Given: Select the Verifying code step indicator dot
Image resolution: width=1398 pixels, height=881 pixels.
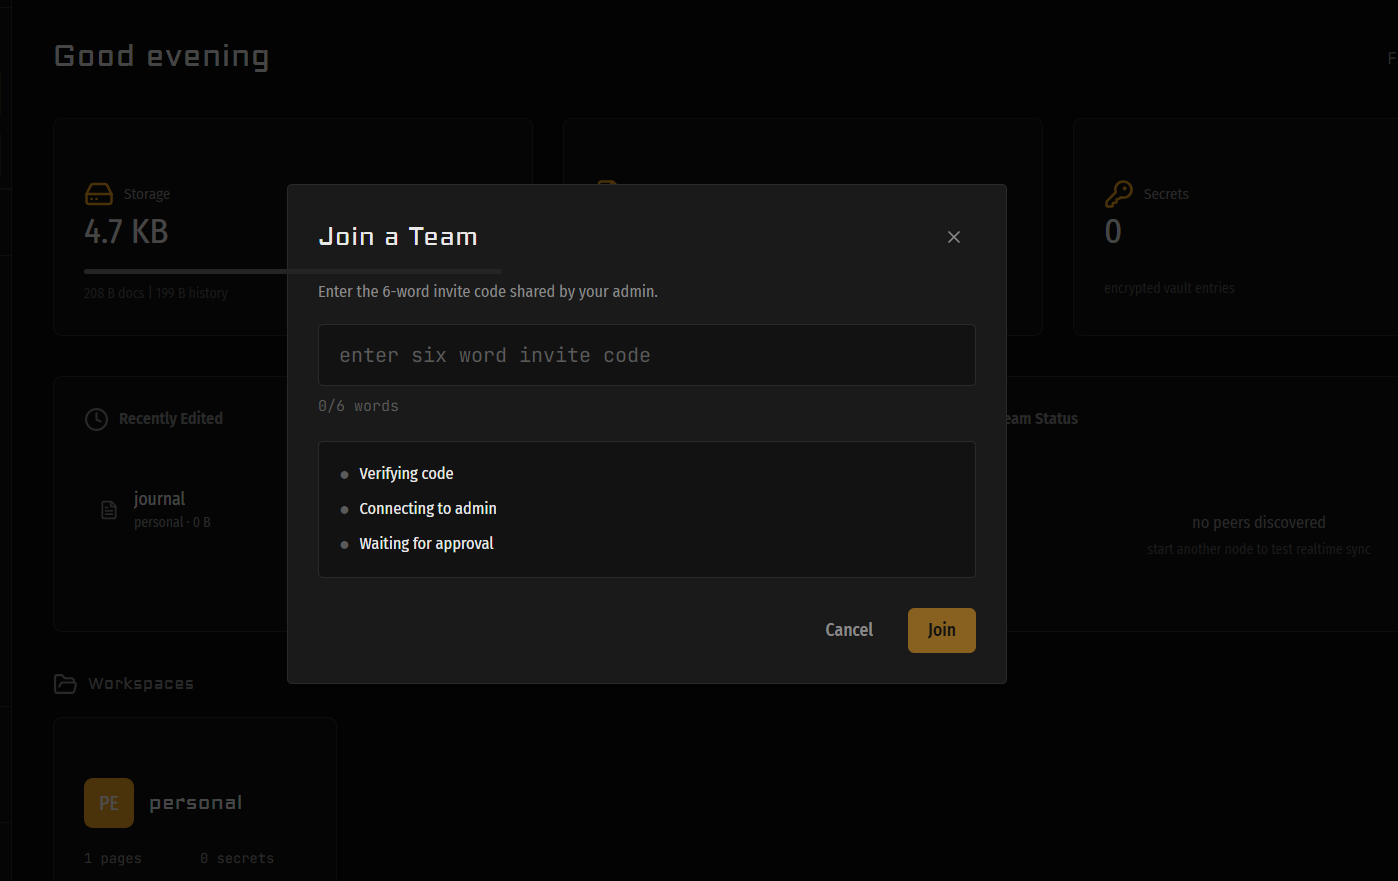Looking at the screenshot, I should [345, 473].
